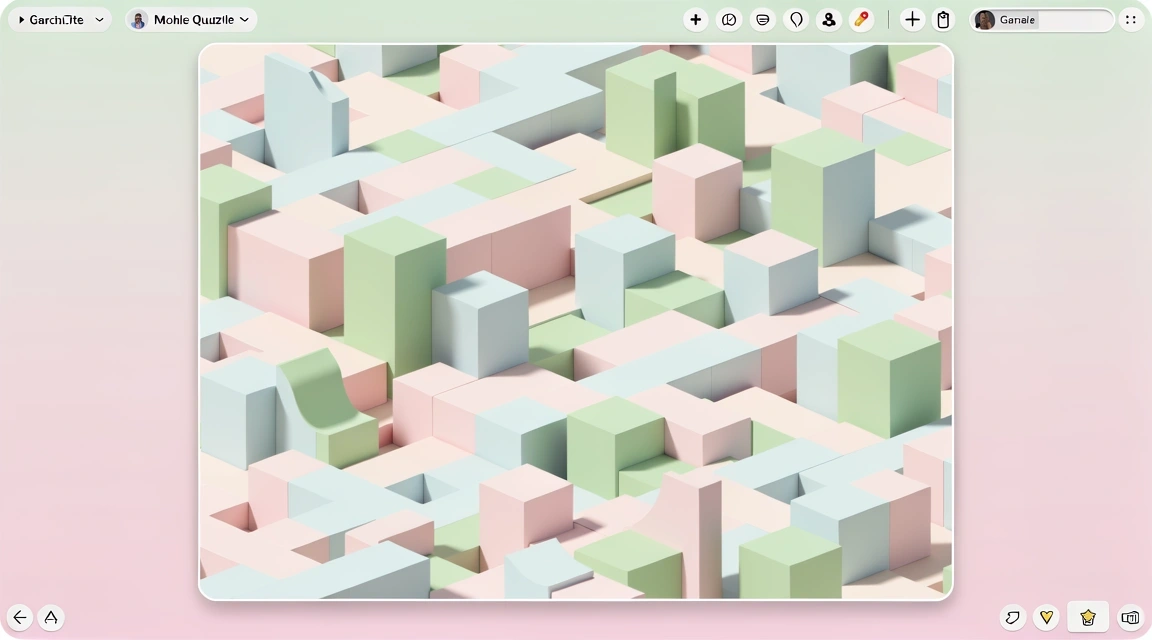
Task: Click the curved-shape icon at bottom right
Action: [1013, 617]
